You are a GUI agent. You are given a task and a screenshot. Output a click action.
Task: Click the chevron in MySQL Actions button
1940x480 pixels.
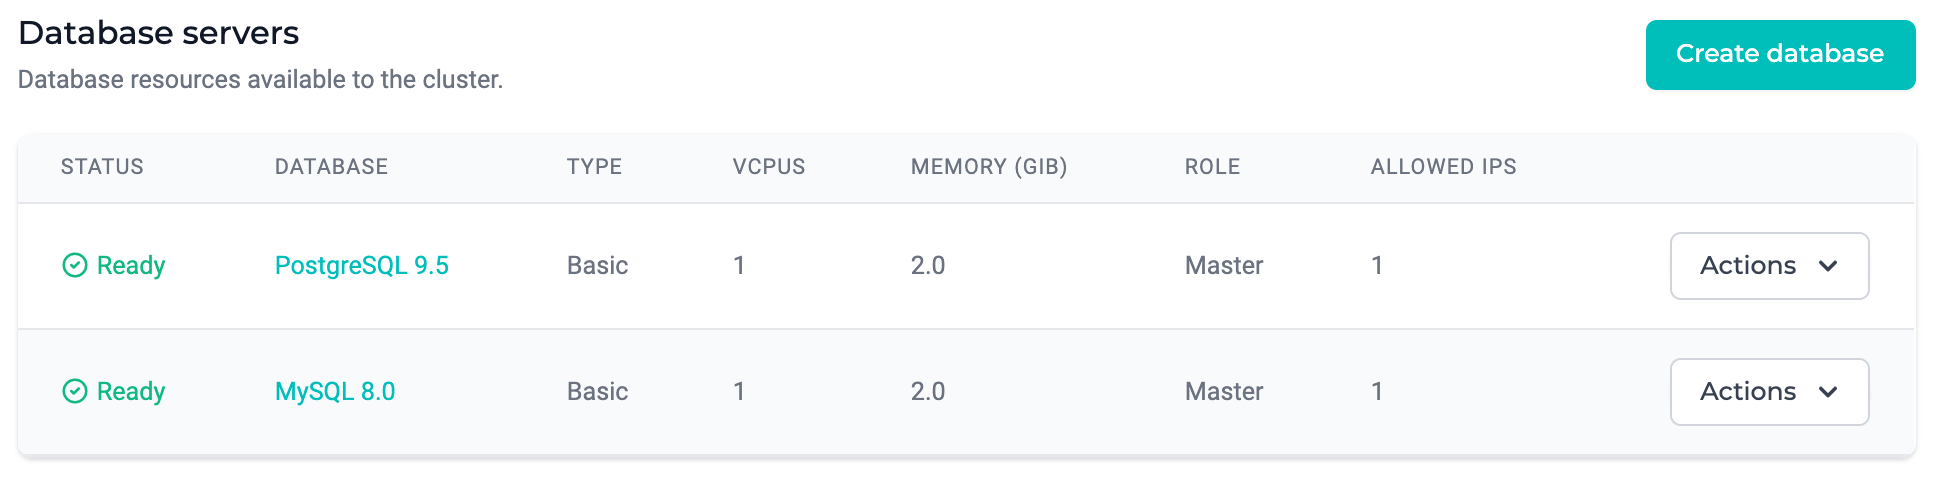(x=1828, y=392)
